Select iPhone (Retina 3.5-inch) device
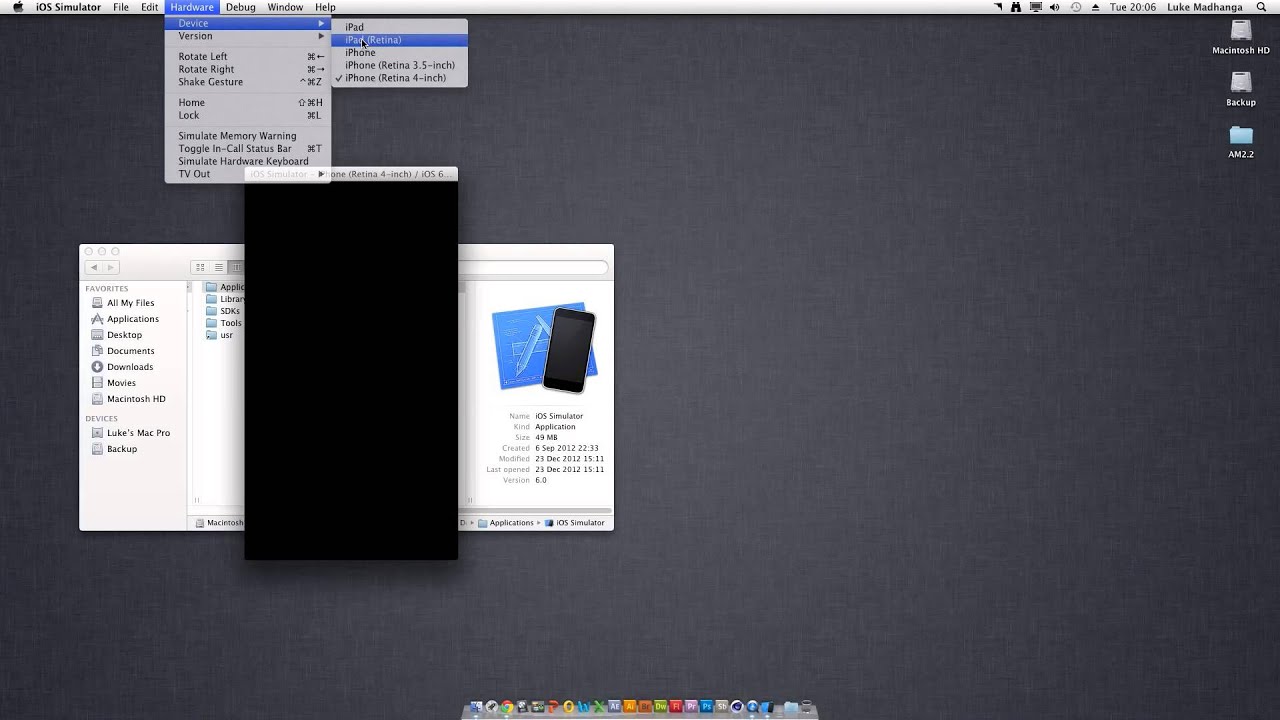The width and height of the screenshot is (1280, 720). [x=399, y=65]
